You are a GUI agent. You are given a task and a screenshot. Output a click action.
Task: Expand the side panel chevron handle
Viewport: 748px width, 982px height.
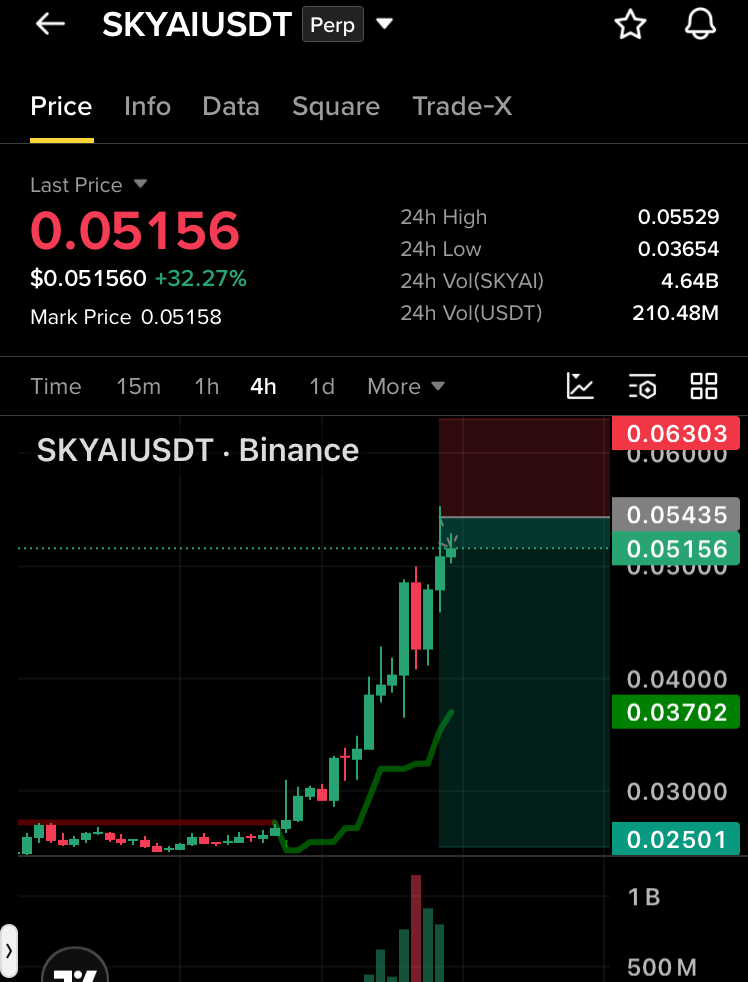click(8, 951)
